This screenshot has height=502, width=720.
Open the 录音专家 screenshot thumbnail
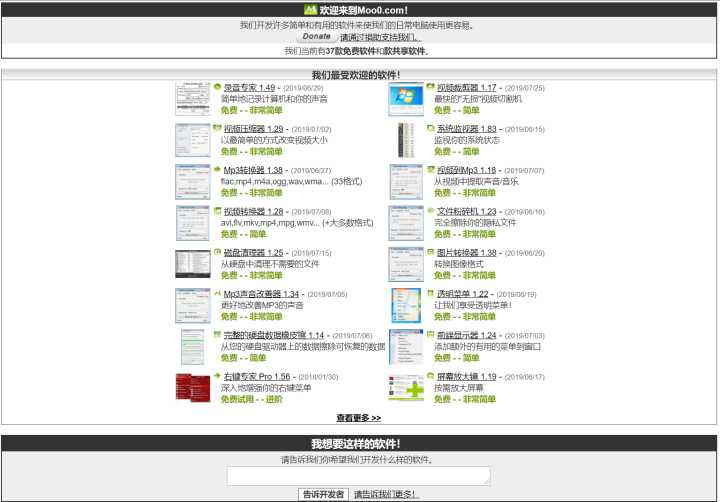click(x=193, y=99)
